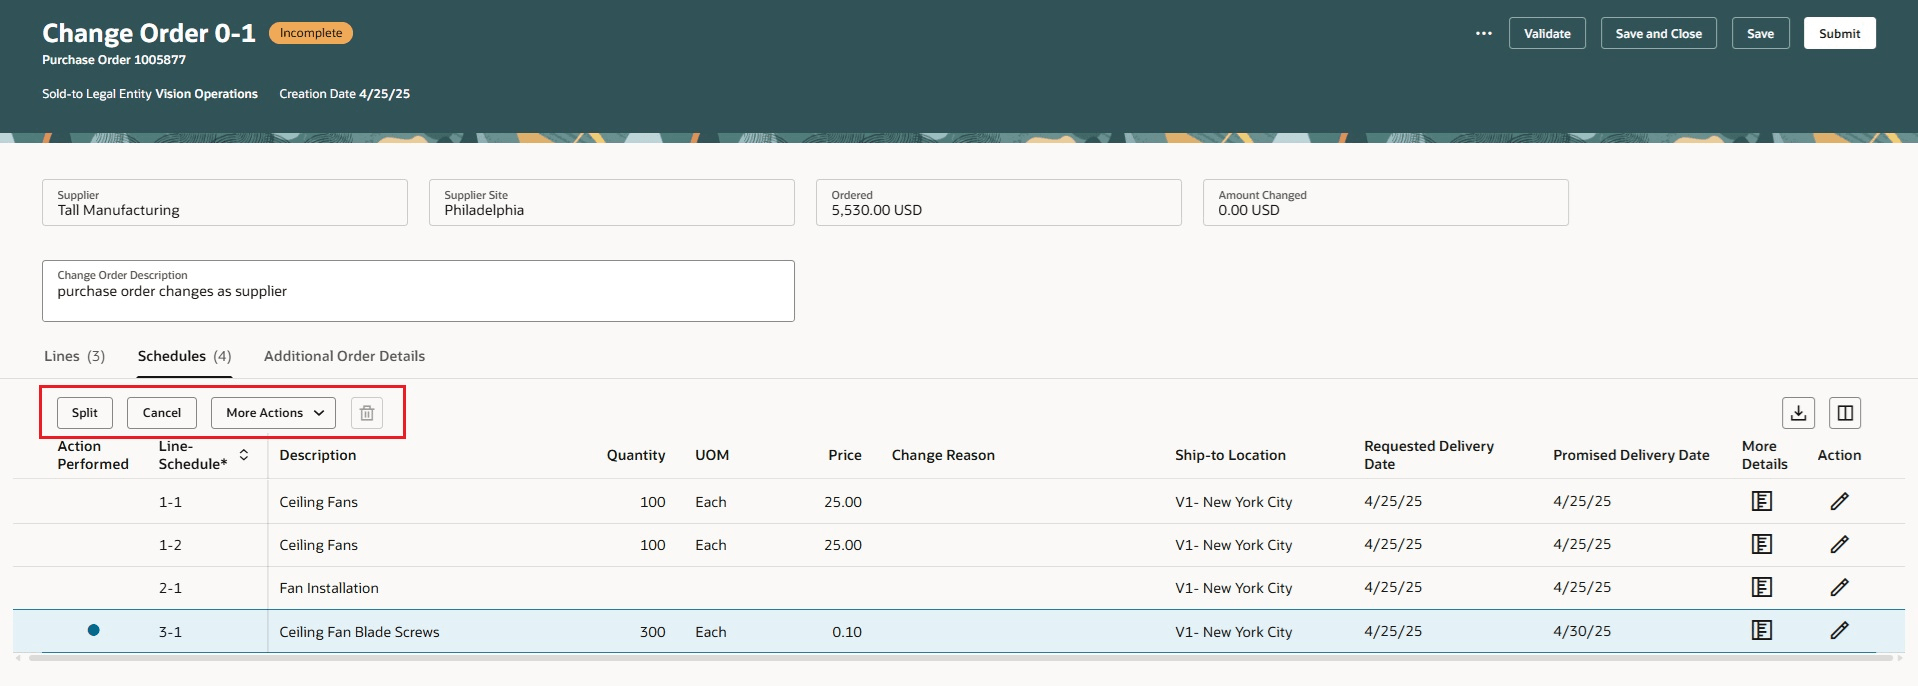Viewport: 1918px width, 686px height.
Task: Click the Price column header
Action: pyautogui.click(x=844, y=455)
